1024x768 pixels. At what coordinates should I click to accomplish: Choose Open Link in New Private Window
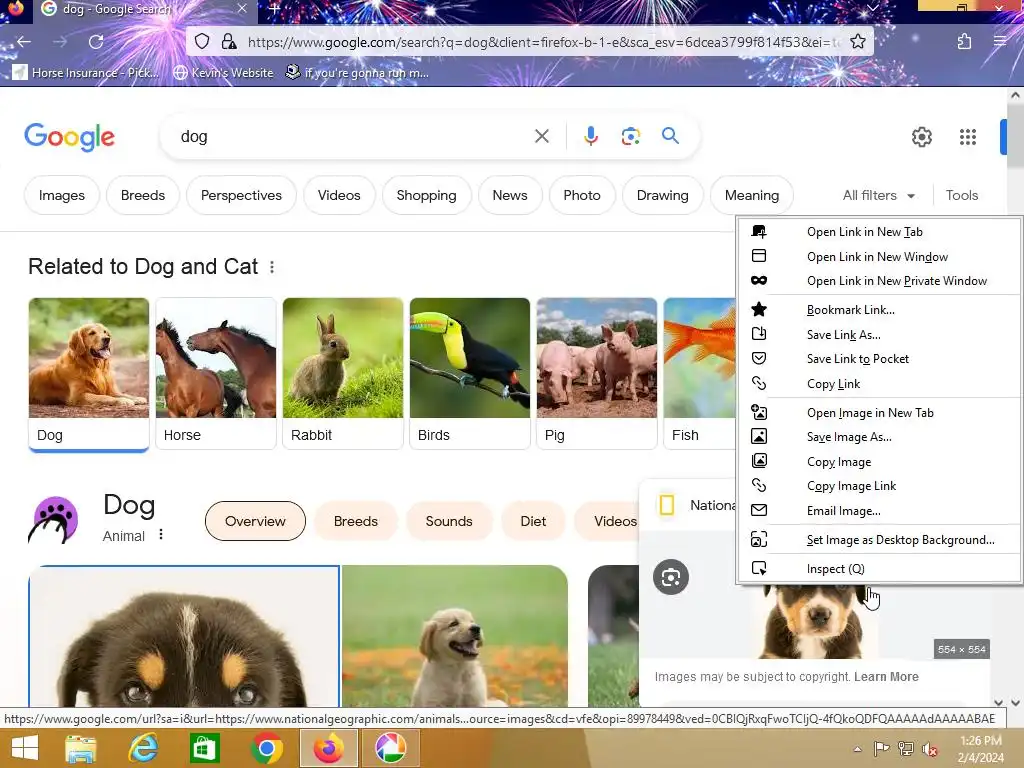879,281
